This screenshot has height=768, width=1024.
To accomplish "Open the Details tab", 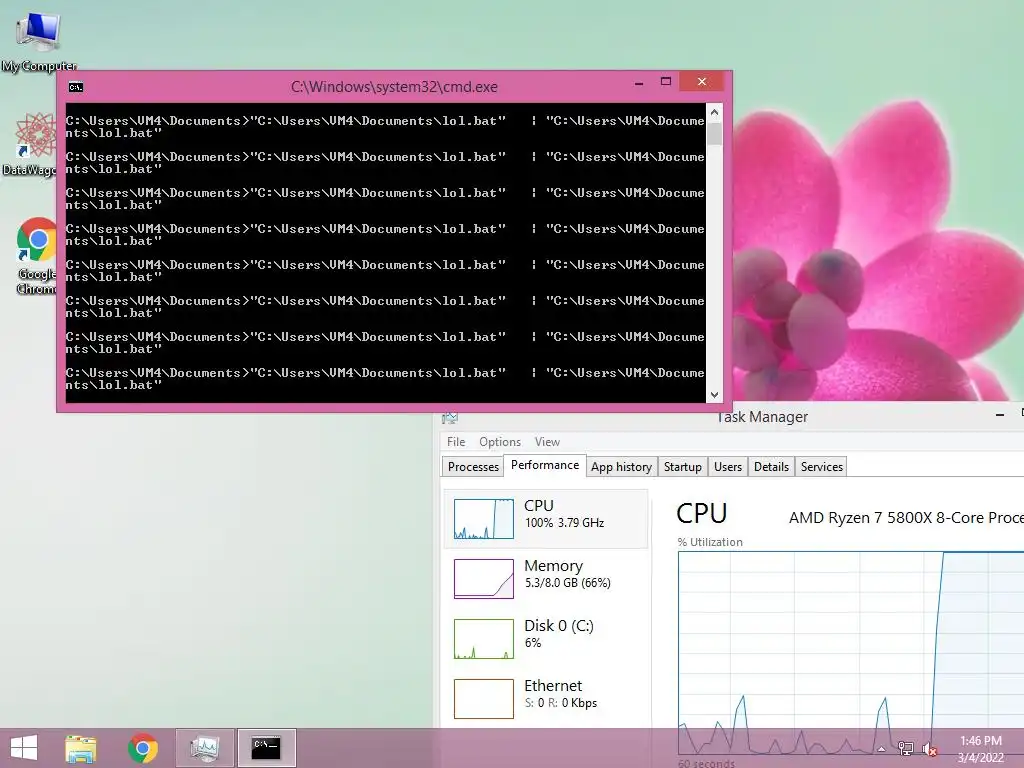I will 771,467.
